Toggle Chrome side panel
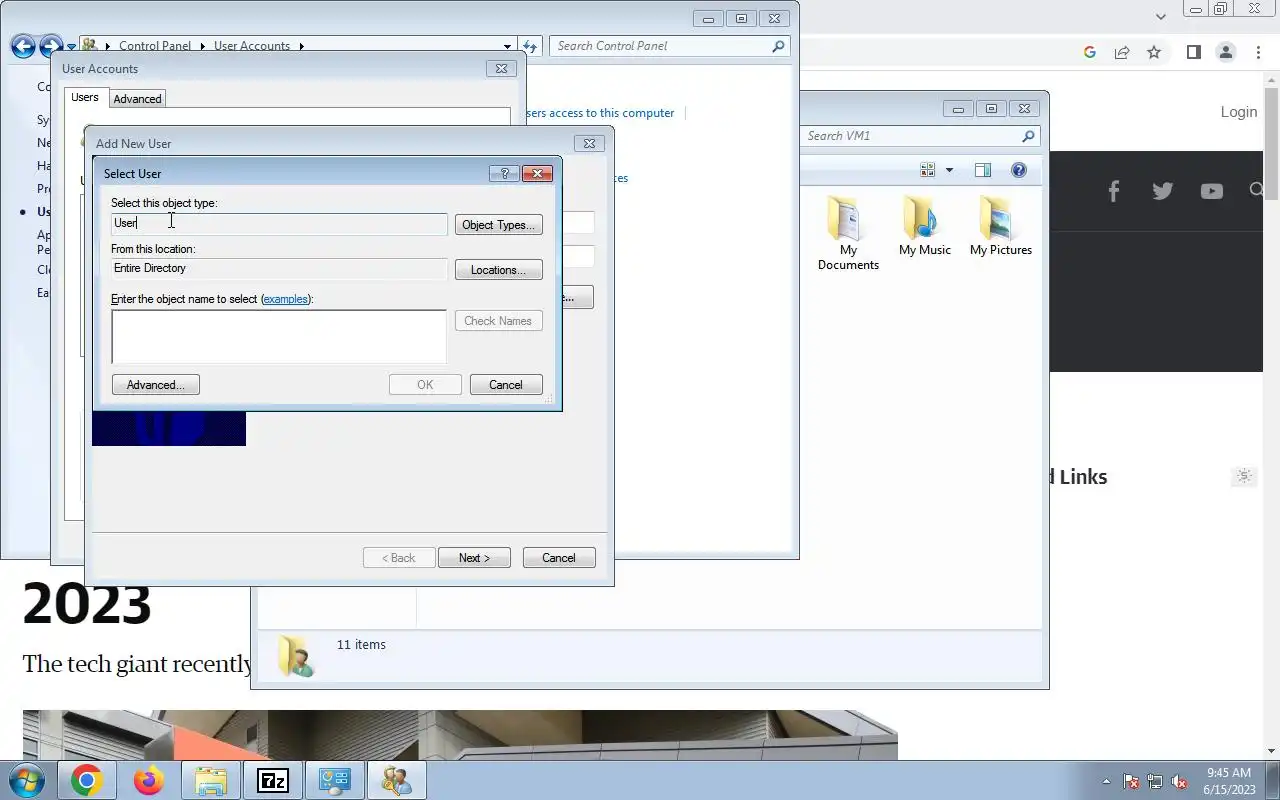Screen dimensions: 1280x800 (x=1194, y=52)
